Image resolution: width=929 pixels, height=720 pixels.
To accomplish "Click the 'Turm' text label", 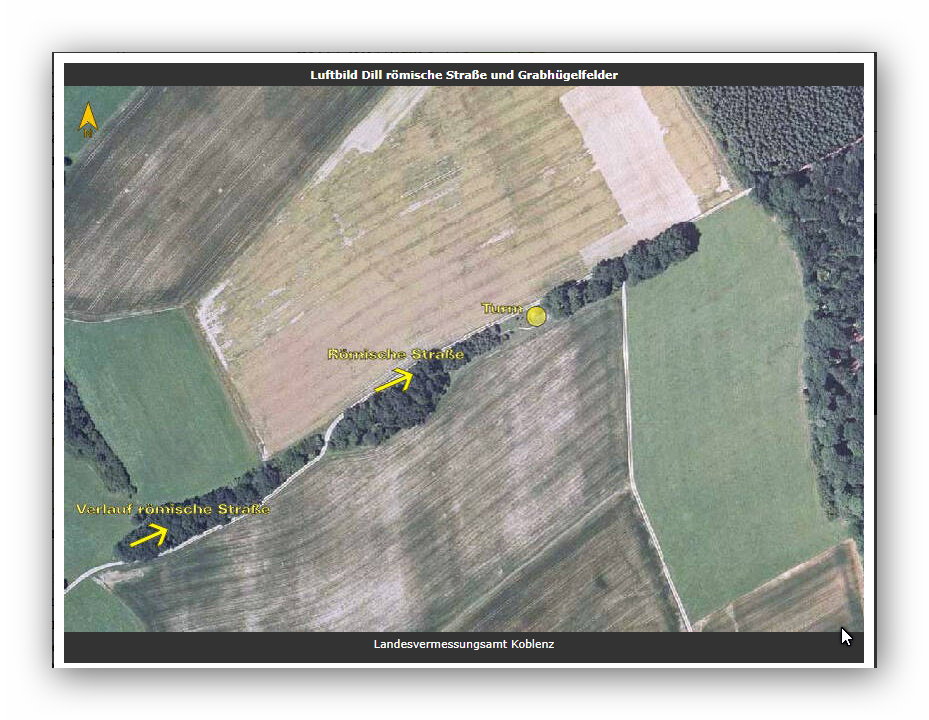I will click(501, 308).
